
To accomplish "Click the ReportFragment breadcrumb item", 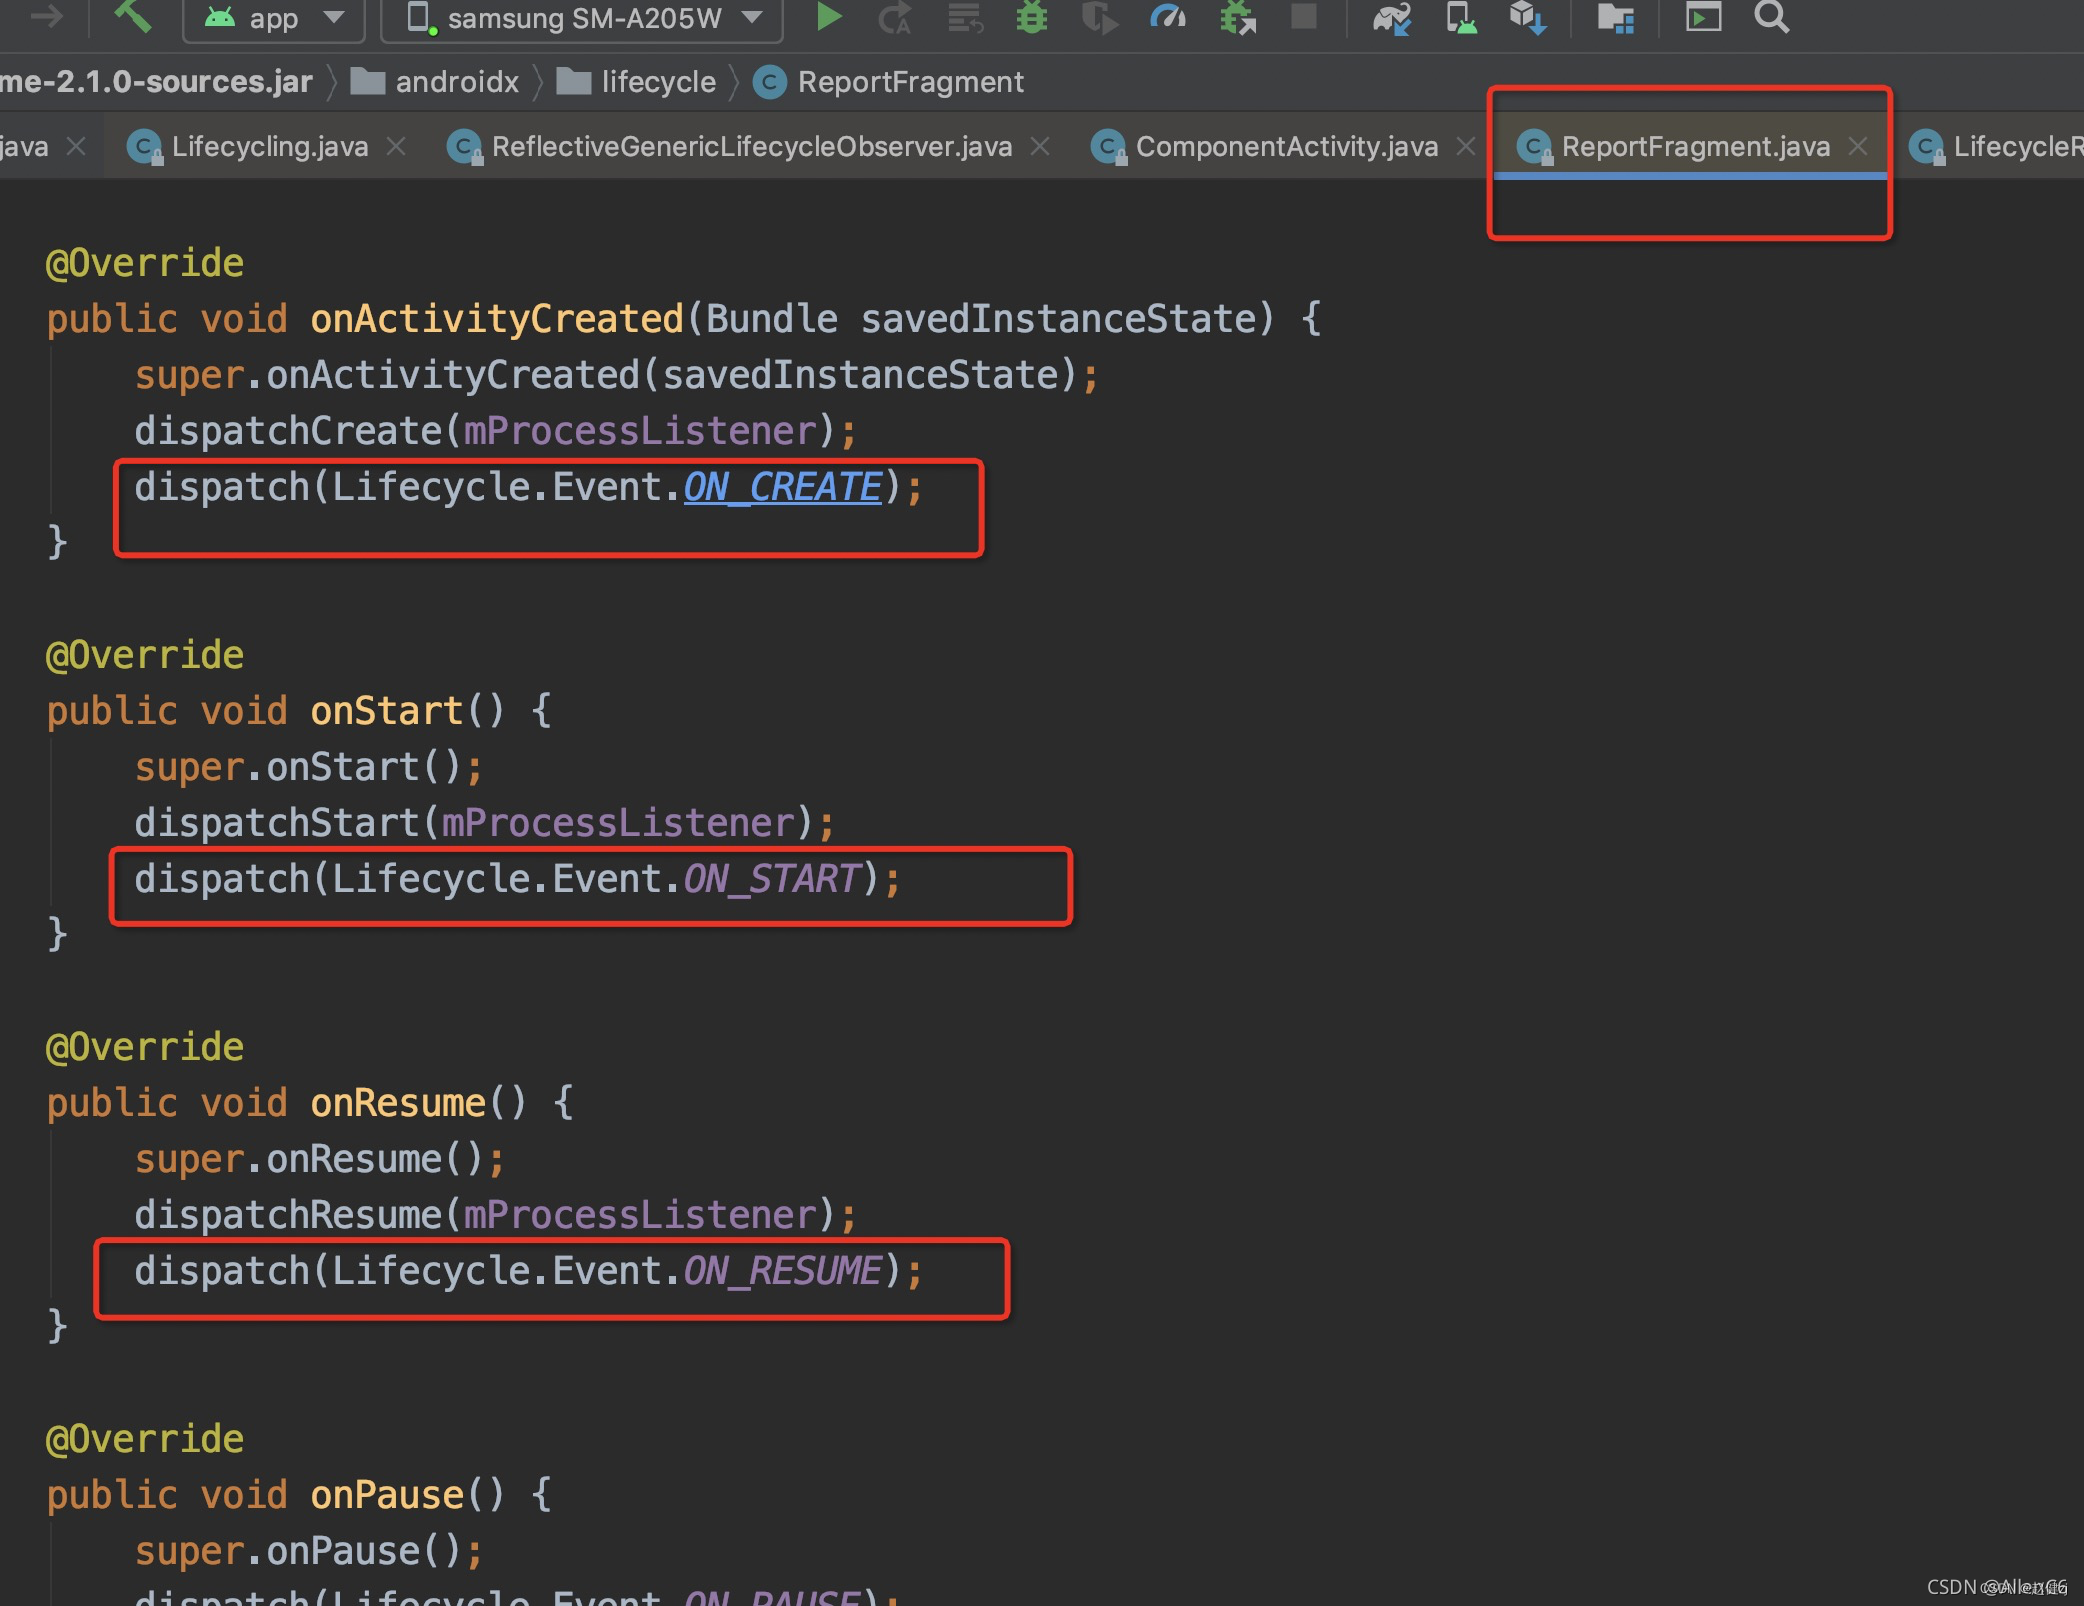I will (x=910, y=82).
